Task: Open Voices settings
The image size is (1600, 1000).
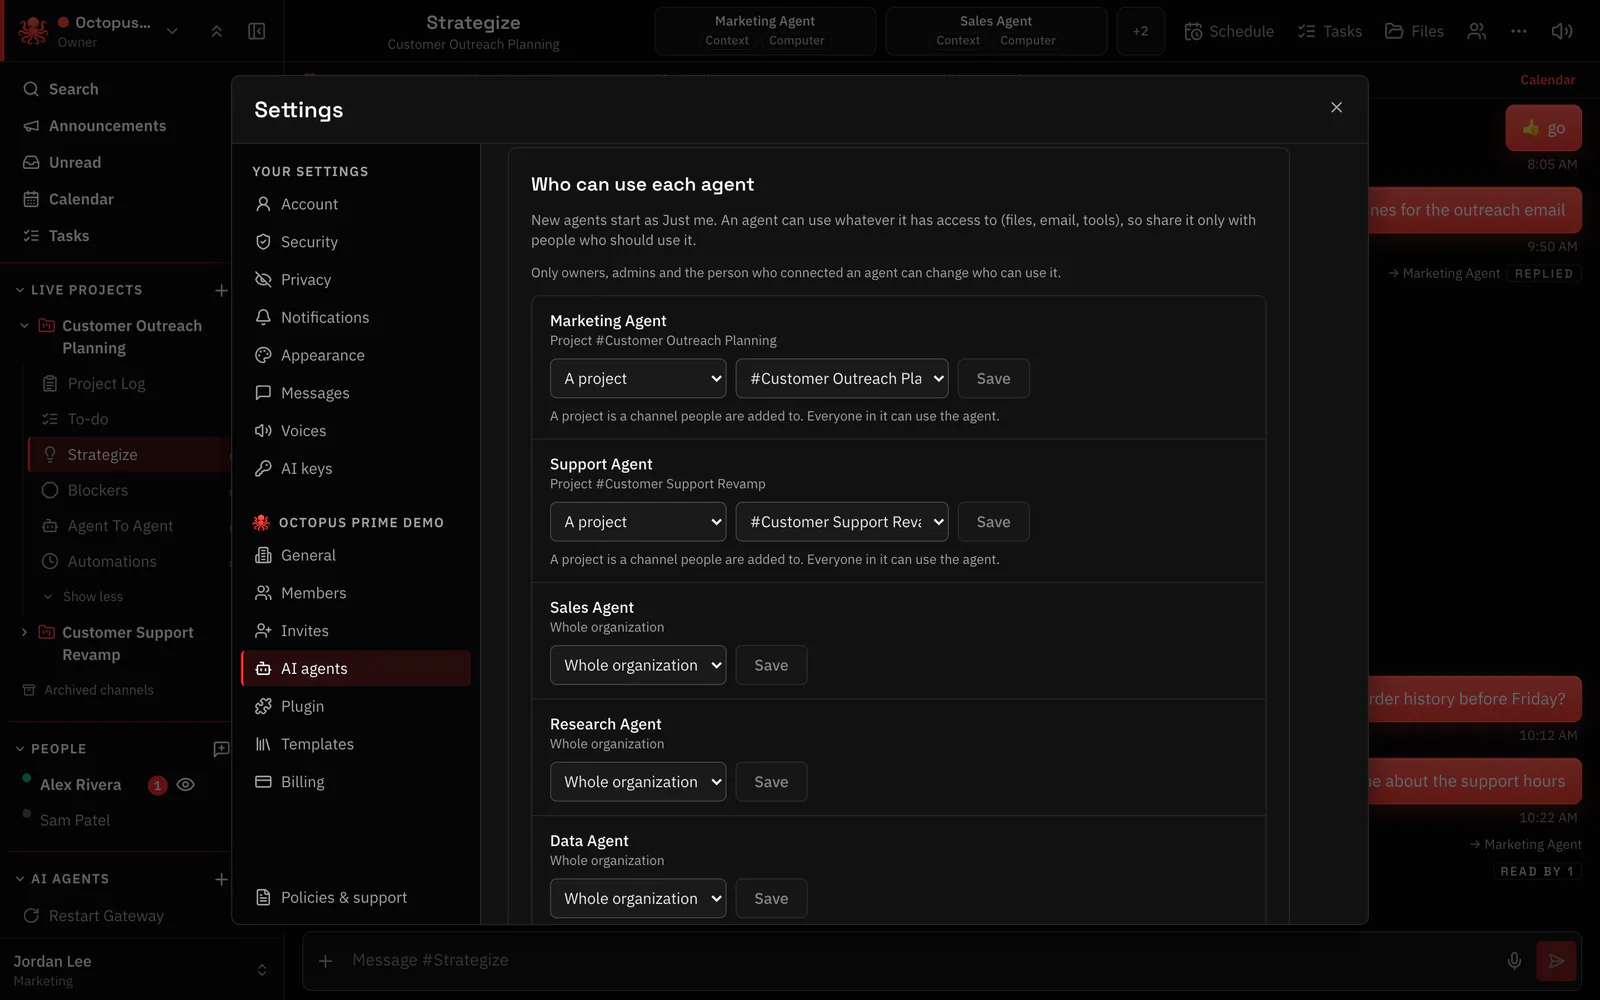Action: 355,431
